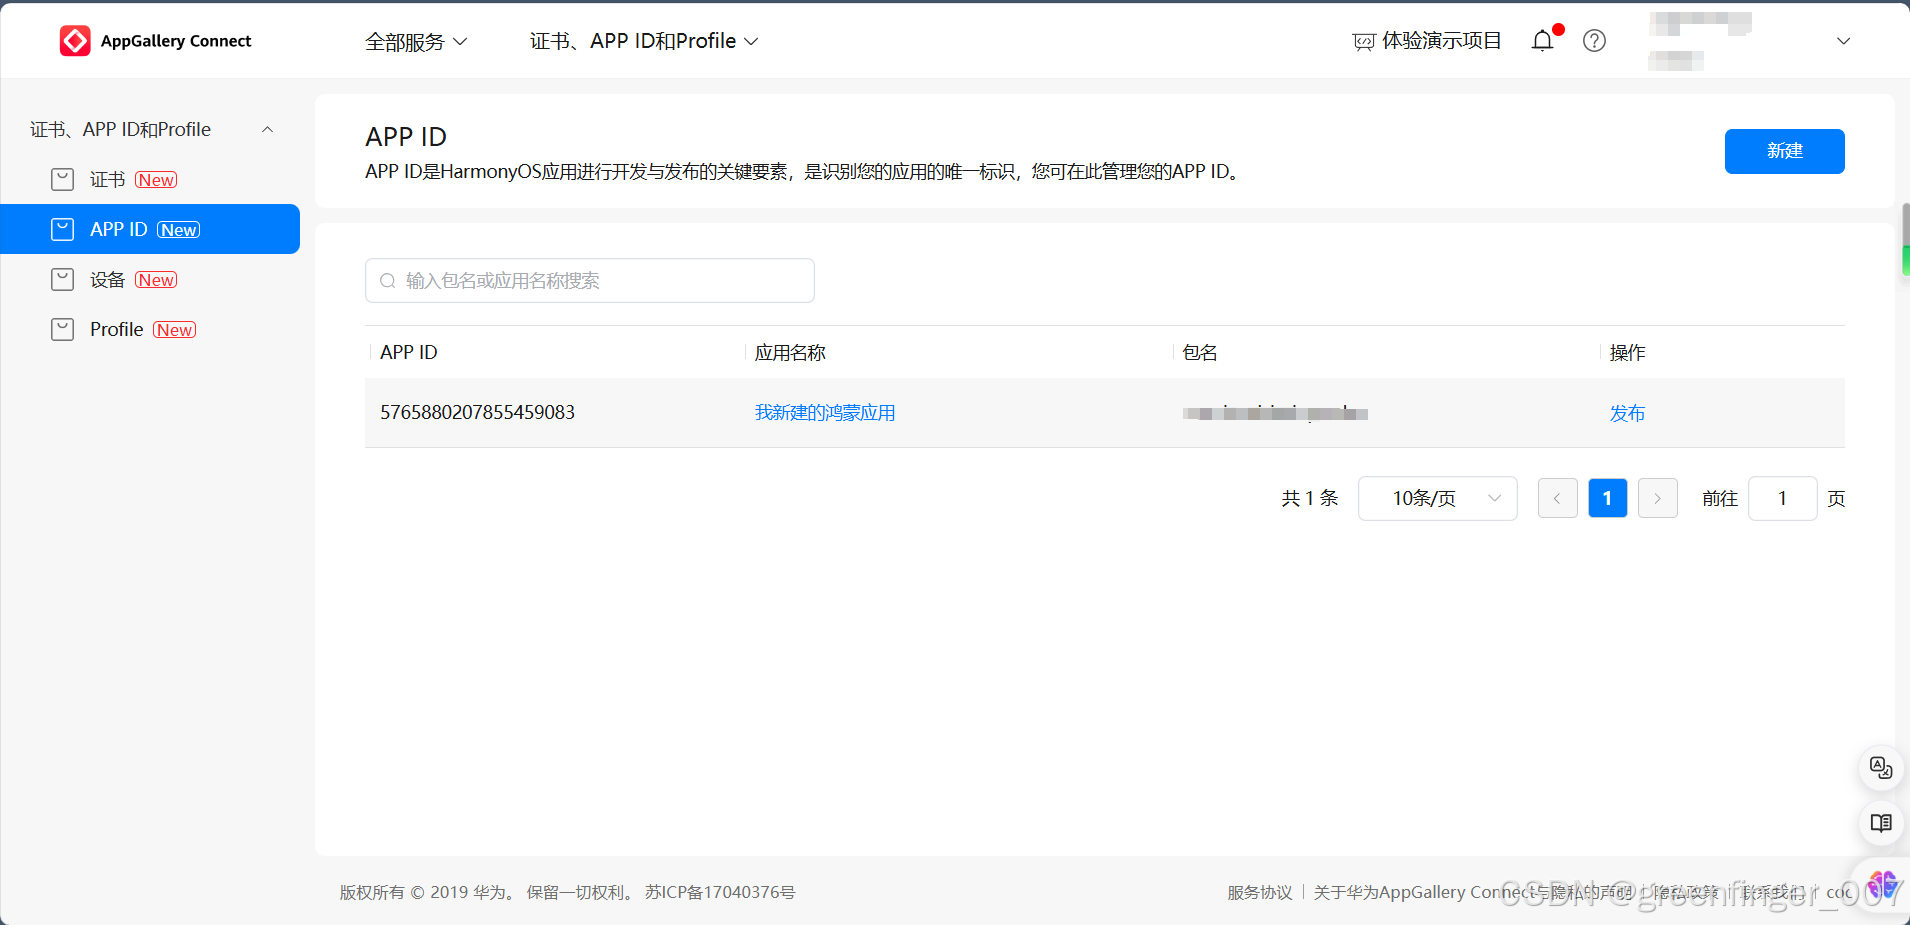Viewport: 1910px width, 925px height.
Task: Click the search magnifier icon
Action: 388,281
